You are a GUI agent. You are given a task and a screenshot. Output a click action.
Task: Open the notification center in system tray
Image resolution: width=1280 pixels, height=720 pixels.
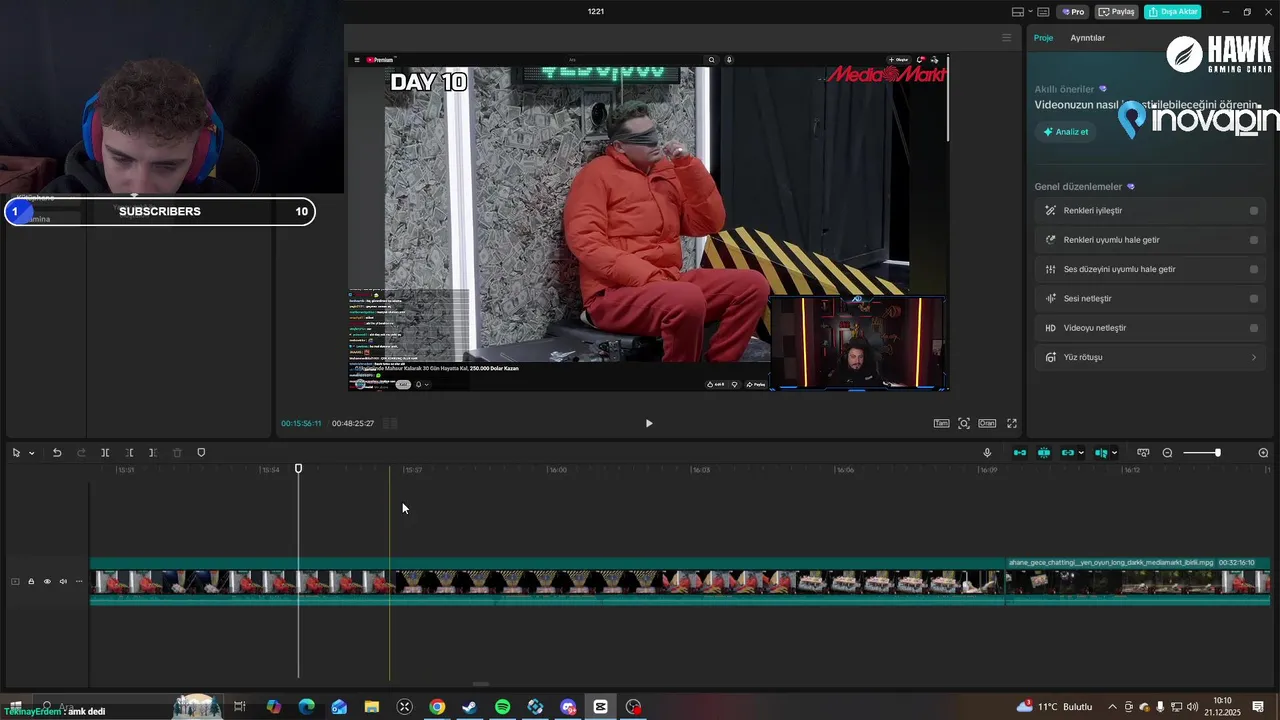pos(1258,707)
